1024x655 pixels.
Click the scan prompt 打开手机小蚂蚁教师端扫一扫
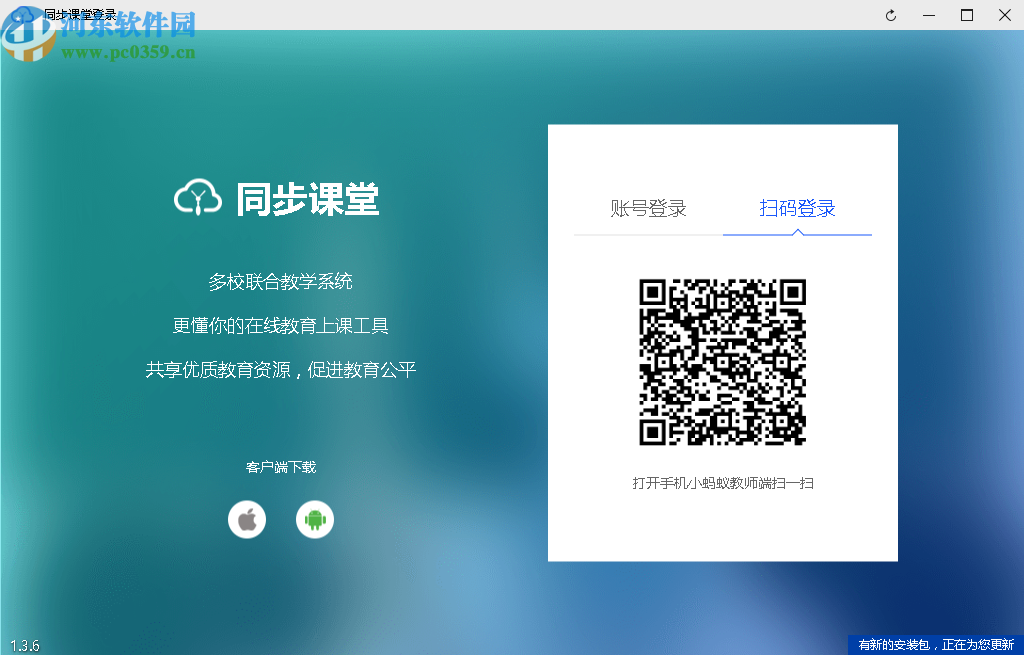pos(722,481)
